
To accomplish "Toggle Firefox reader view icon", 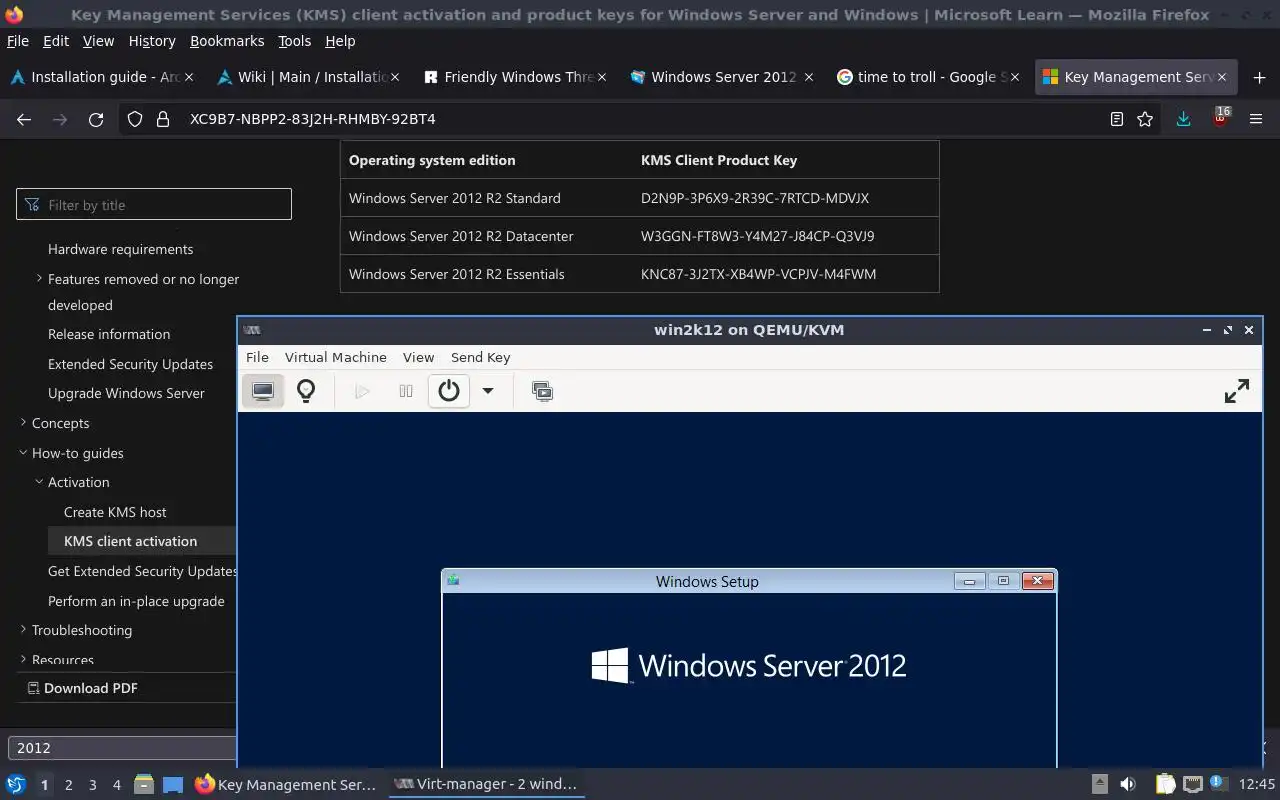I will coord(1117,119).
